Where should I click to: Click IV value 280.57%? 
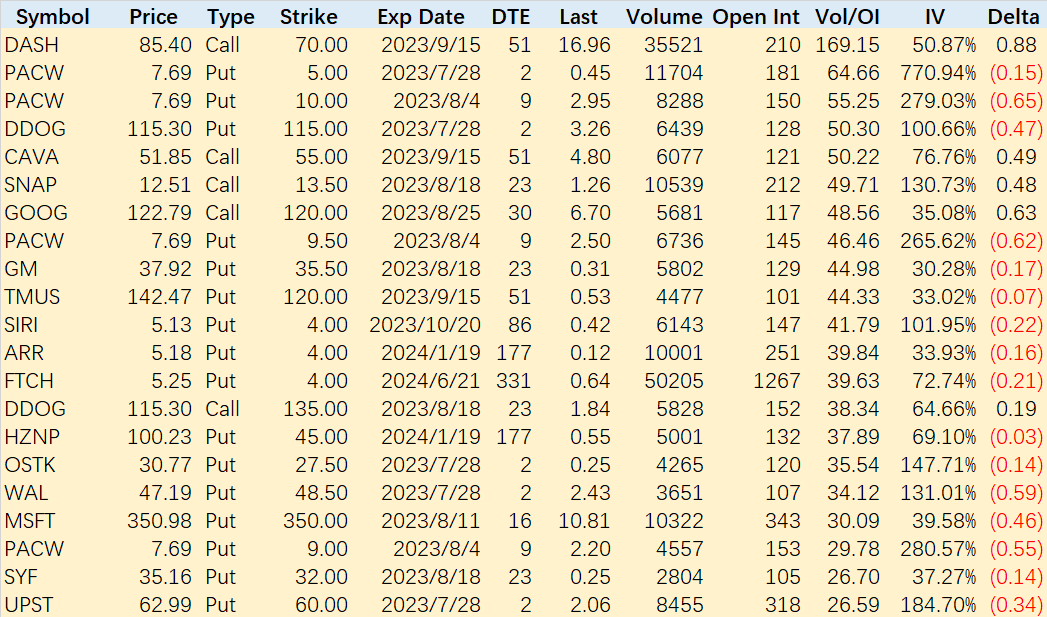tap(938, 550)
